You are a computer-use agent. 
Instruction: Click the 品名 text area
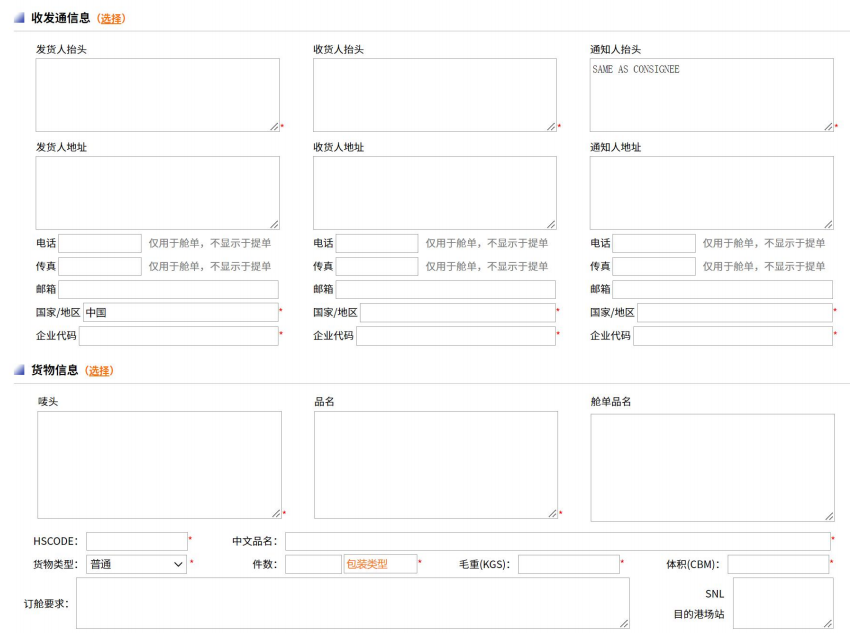click(x=436, y=465)
